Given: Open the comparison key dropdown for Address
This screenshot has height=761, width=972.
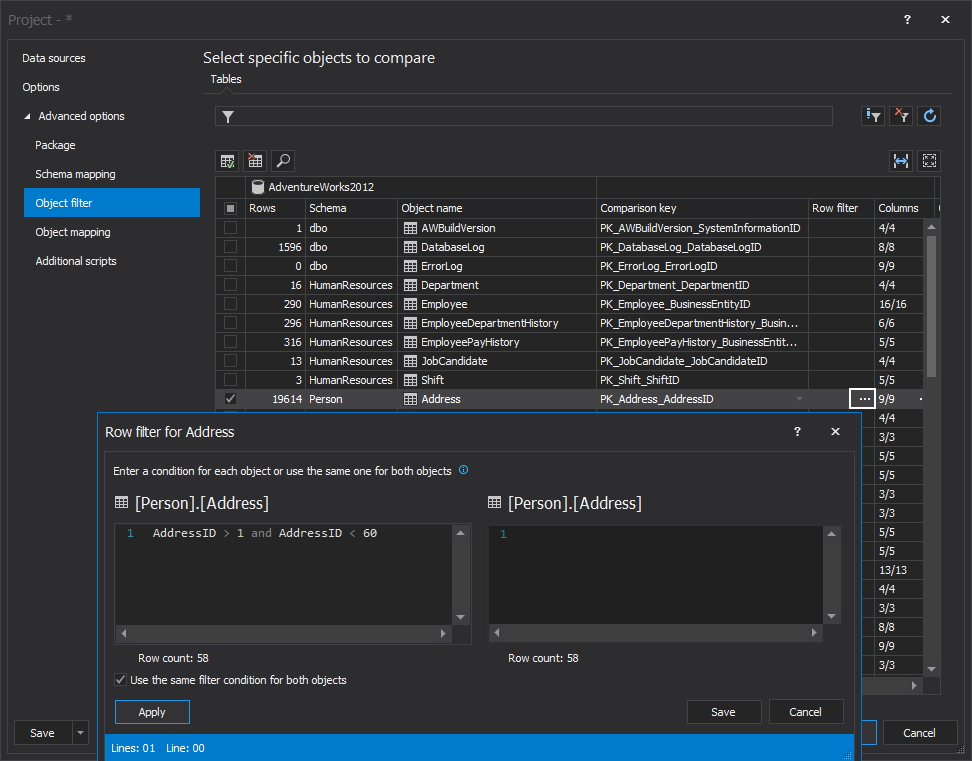Looking at the screenshot, I should (x=798, y=399).
